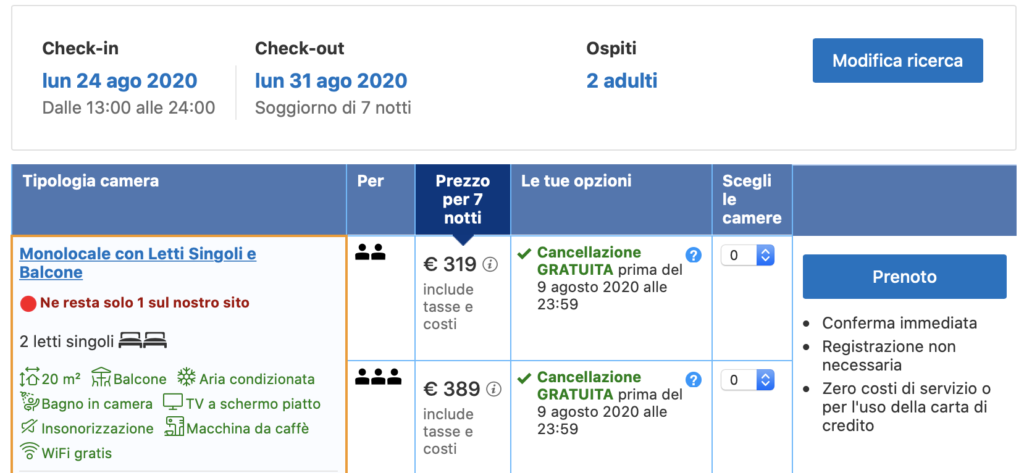Viewport: 1024px width, 473px height.
Task: Change the check-in date lun 24 ago 2020
Action: [120, 81]
